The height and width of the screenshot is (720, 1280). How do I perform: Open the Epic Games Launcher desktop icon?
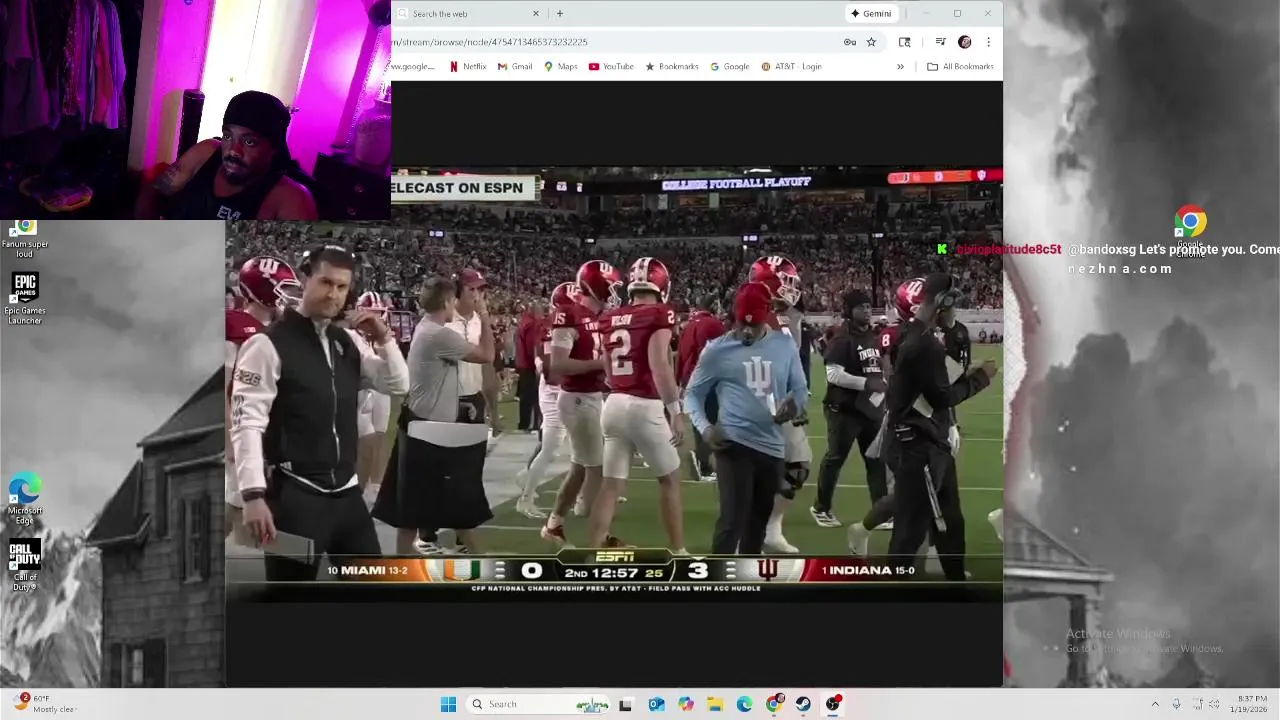tap(25, 298)
